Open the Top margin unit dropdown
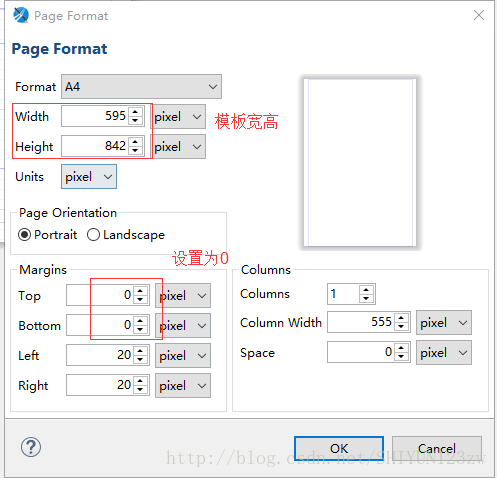The image size is (497, 478). [183, 296]
